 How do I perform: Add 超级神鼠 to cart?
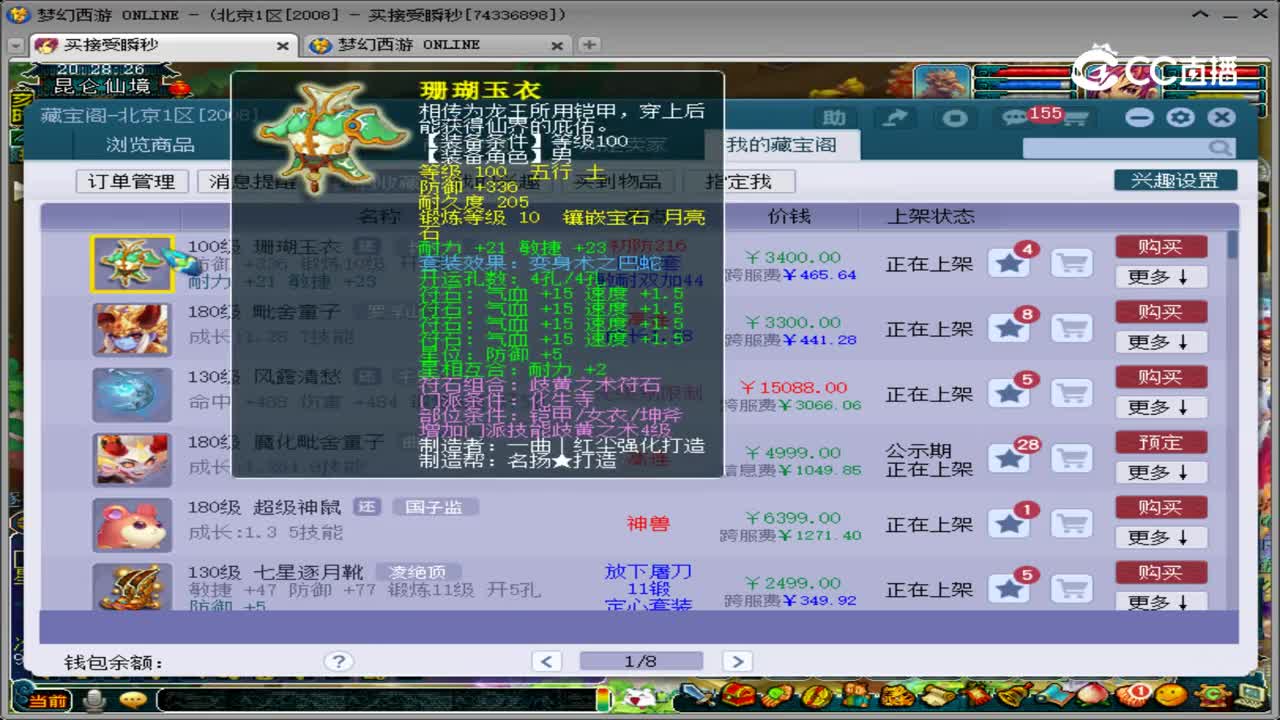(1072, 523)
